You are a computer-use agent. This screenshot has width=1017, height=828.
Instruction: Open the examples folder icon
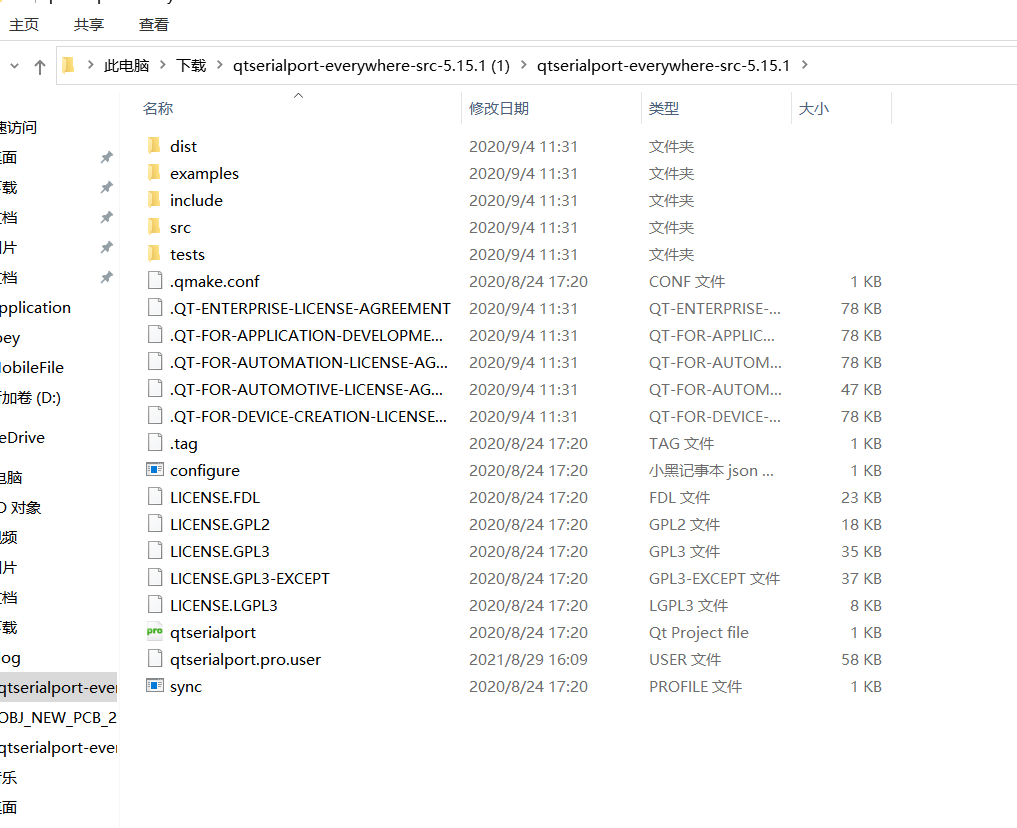[154, 173]
